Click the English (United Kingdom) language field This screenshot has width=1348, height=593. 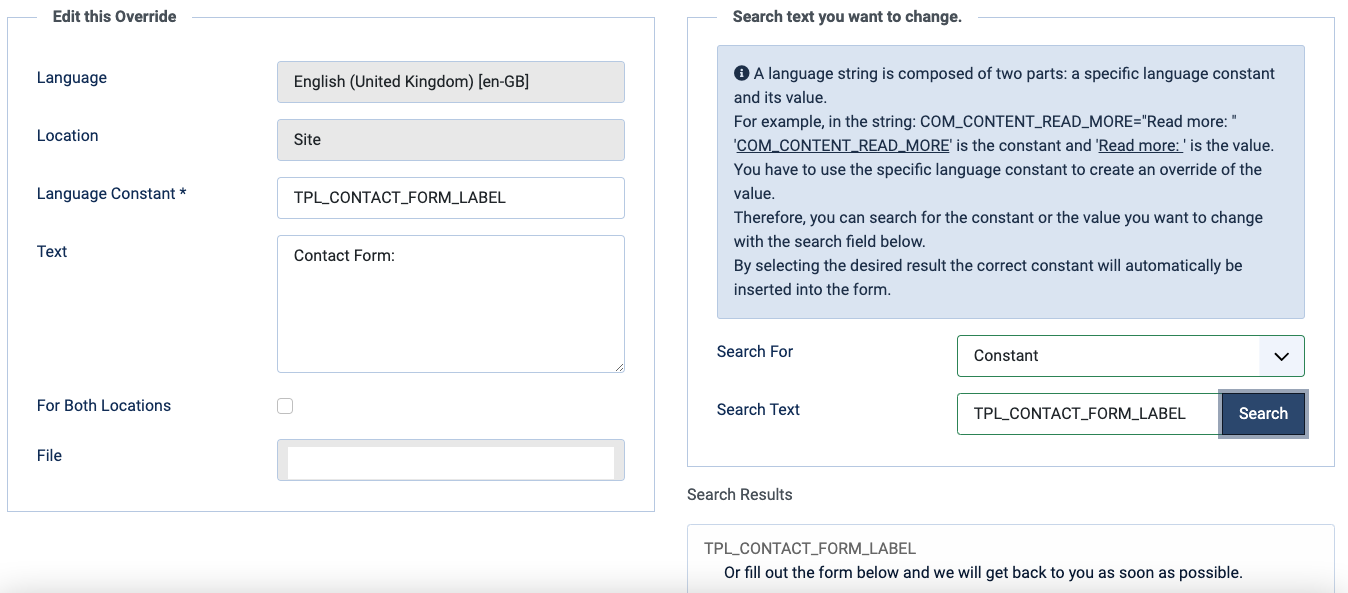450,82
